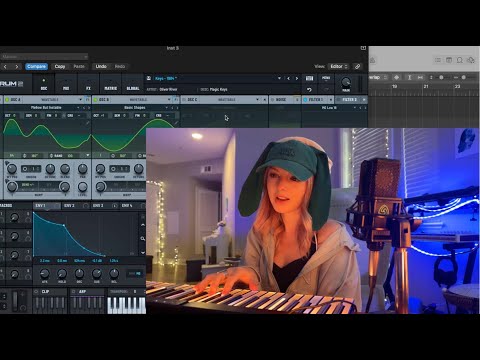This screenshot has height=360, width=480.
Task: Click the Undo button in plugin header
Action: pos(101,67)
